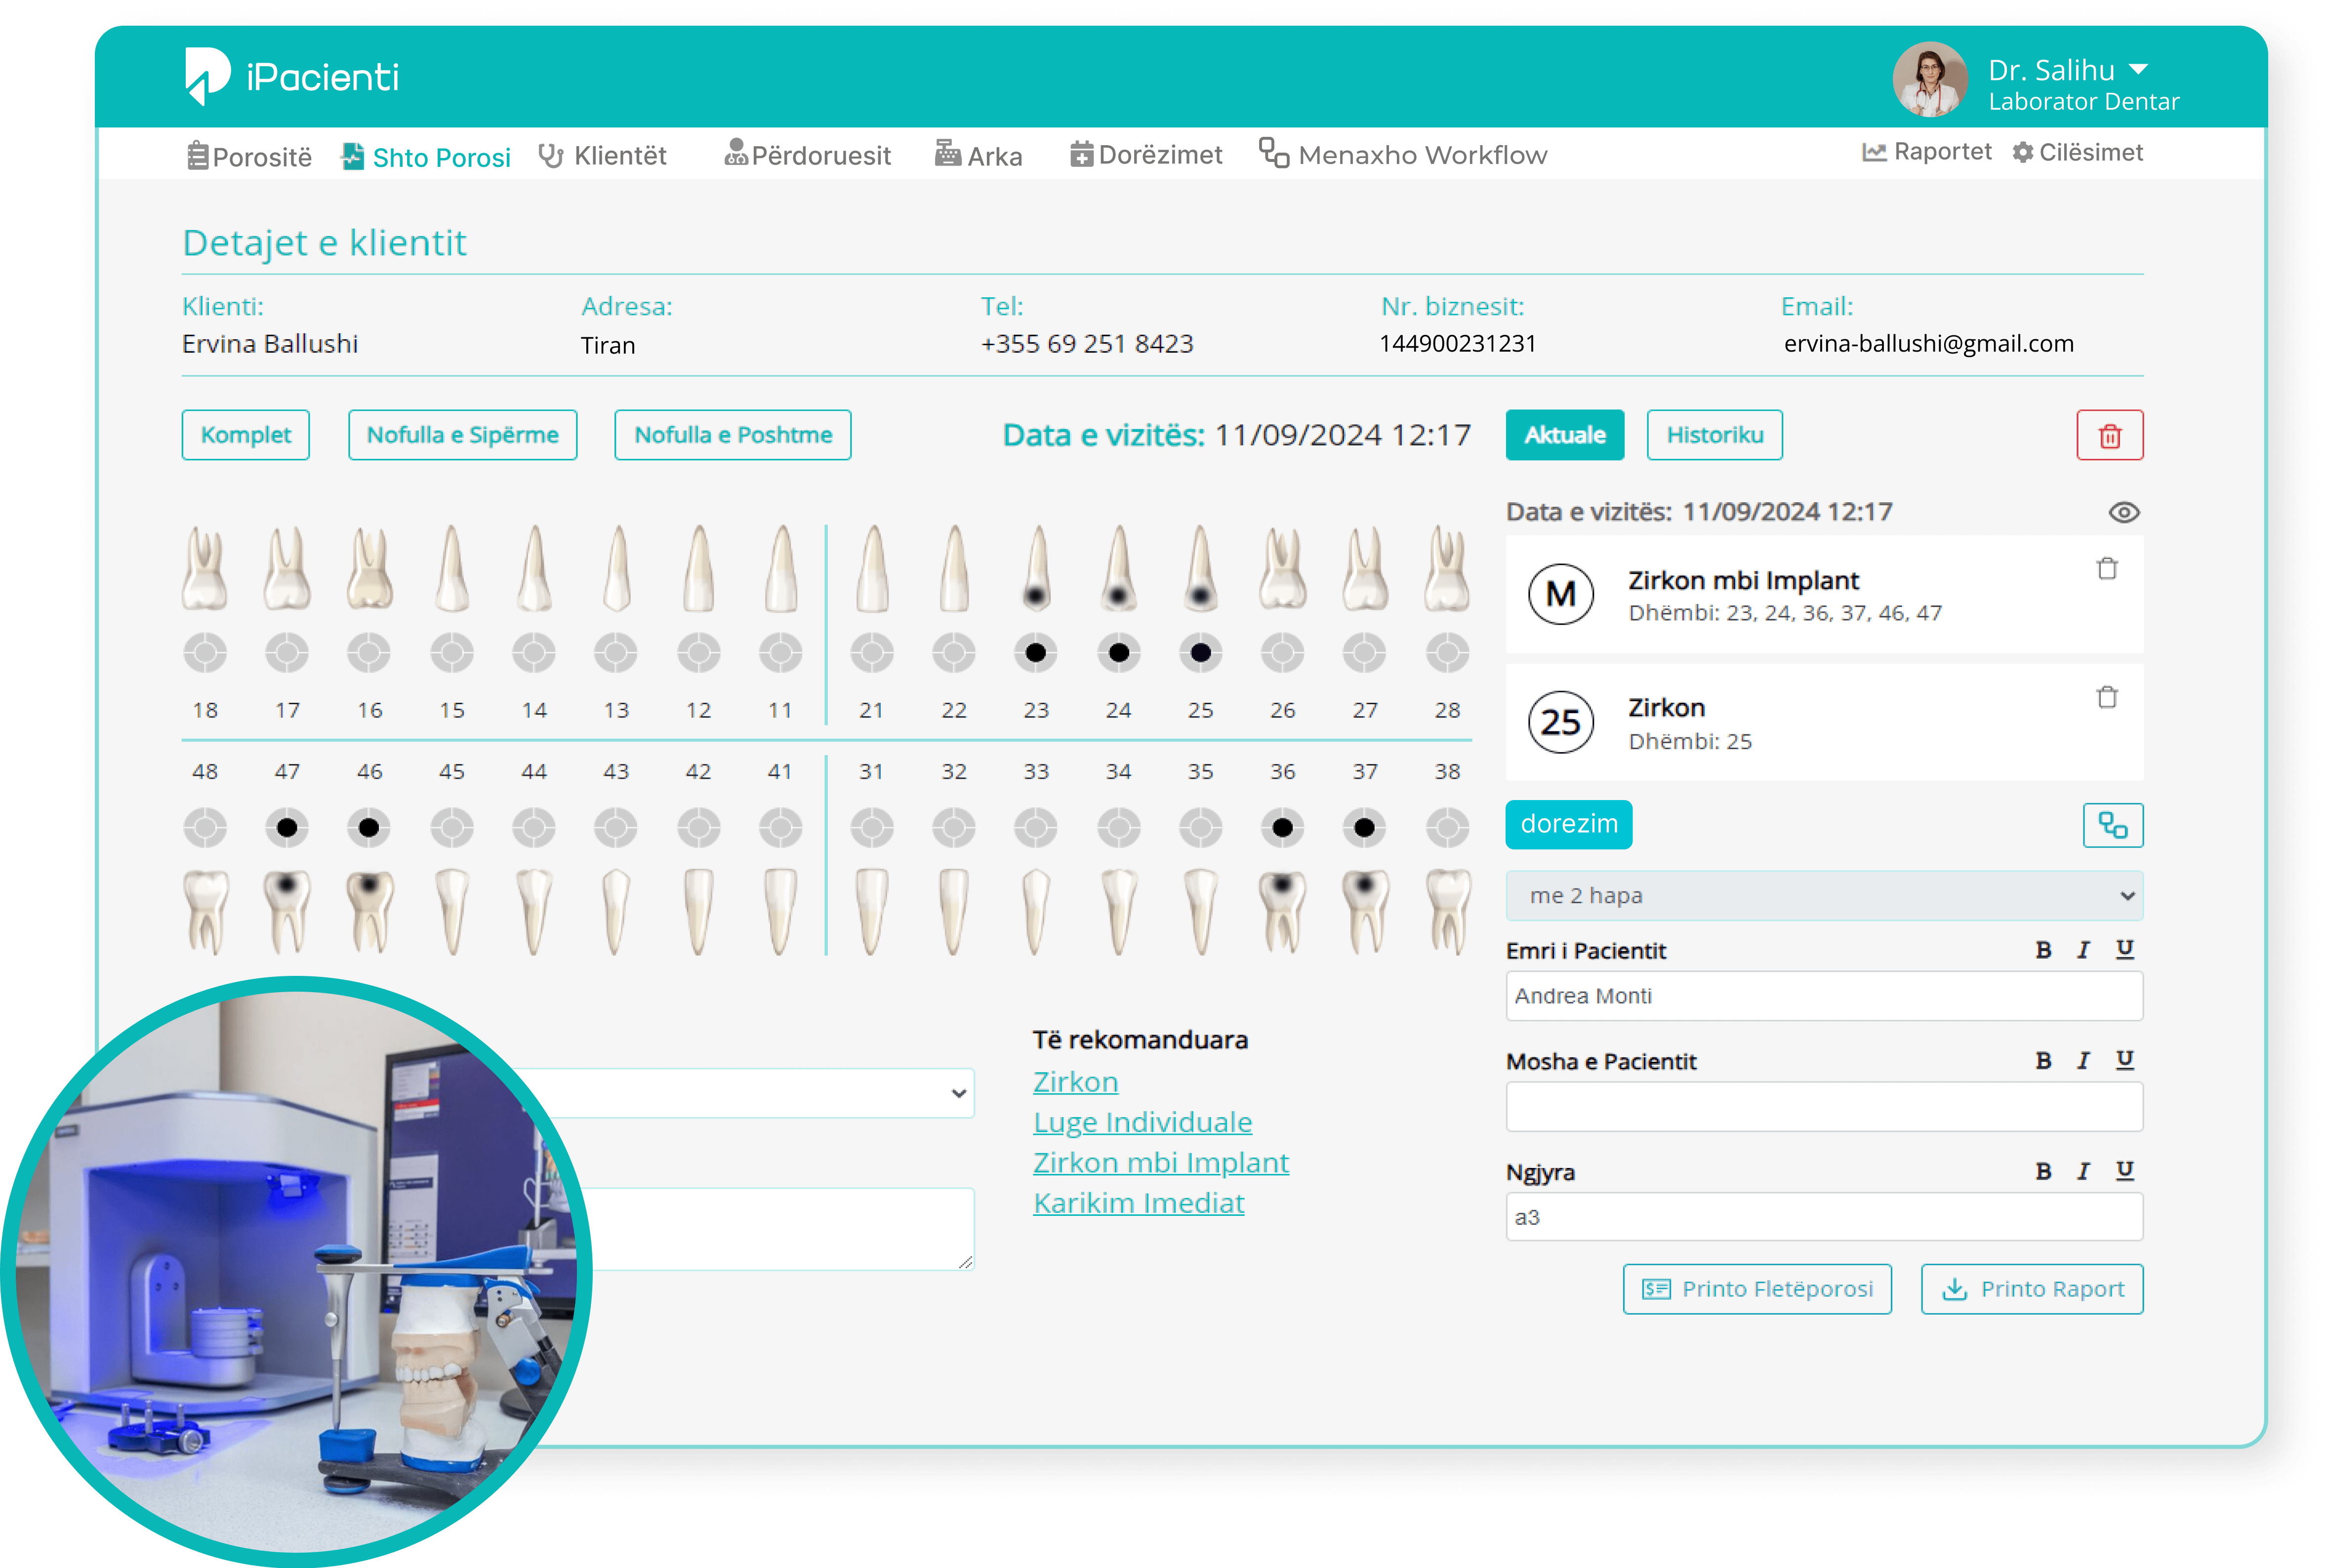Viewport: 2326px width, 1568px height.
Task: Open Raportet reports page
Action: click(1926, 152)
